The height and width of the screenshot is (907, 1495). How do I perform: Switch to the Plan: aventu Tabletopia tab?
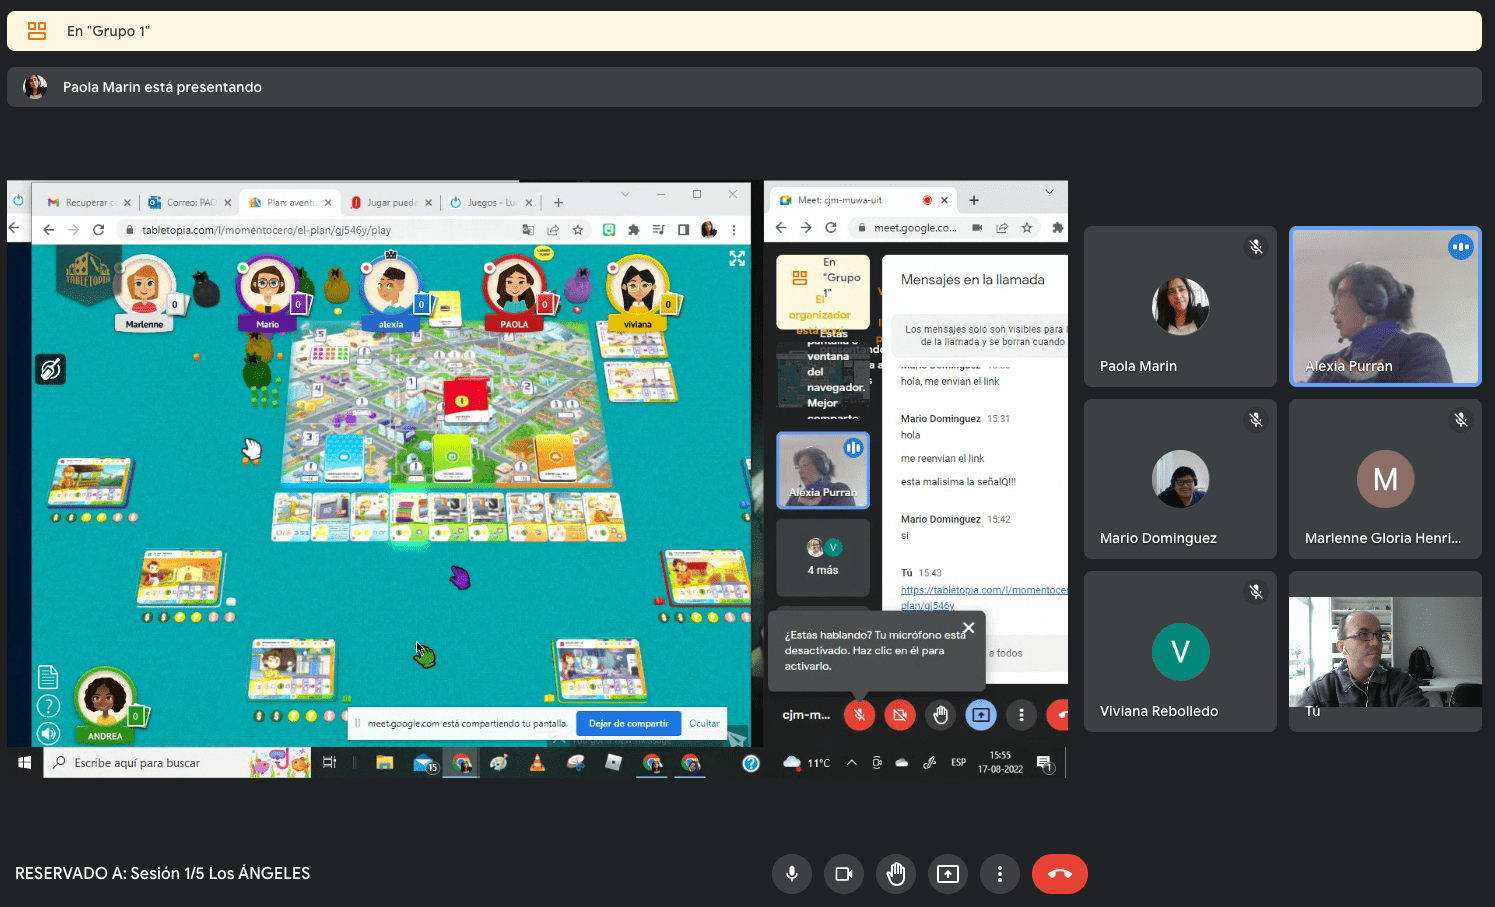click(288, 202)
